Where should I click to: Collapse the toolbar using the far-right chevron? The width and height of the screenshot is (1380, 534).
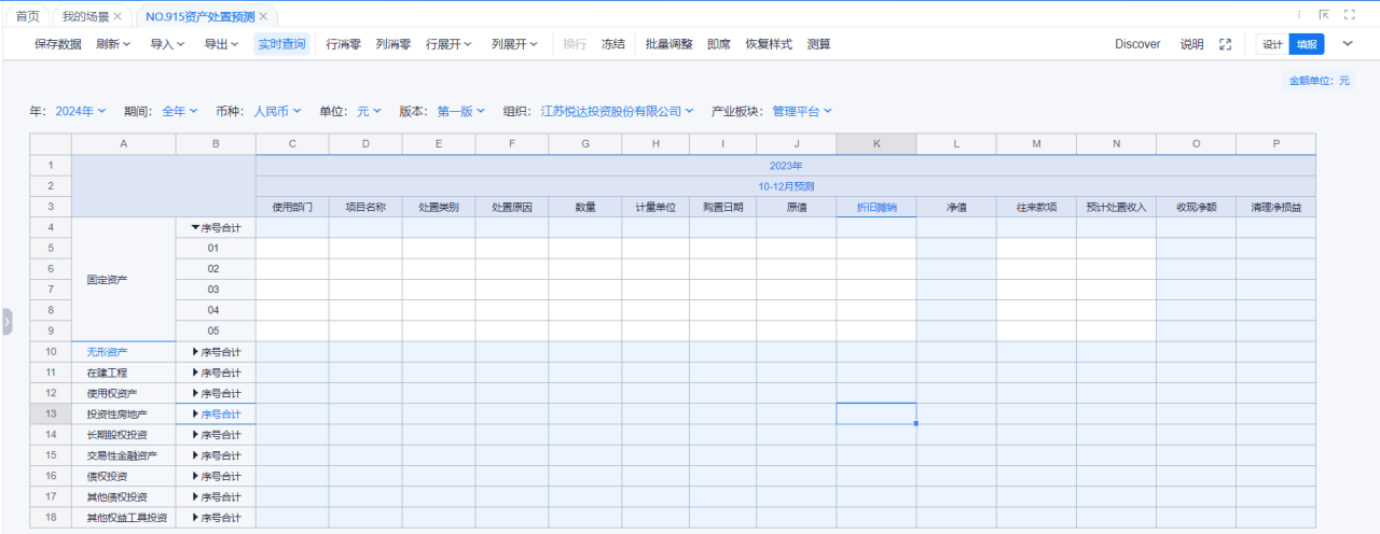1347,44
